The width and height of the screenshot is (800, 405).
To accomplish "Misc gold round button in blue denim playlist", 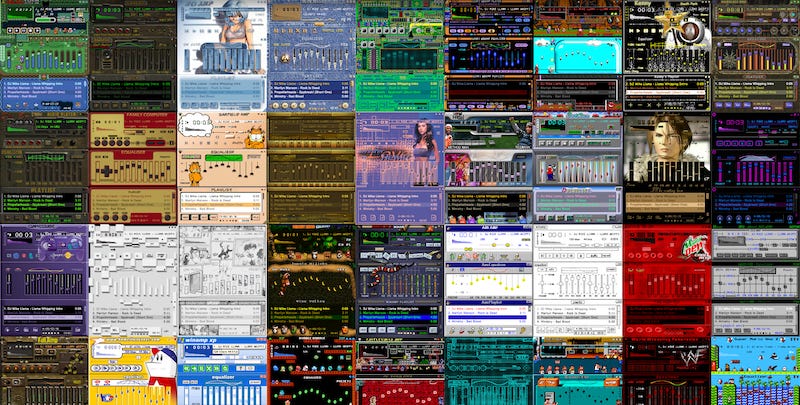I will 303,105.
